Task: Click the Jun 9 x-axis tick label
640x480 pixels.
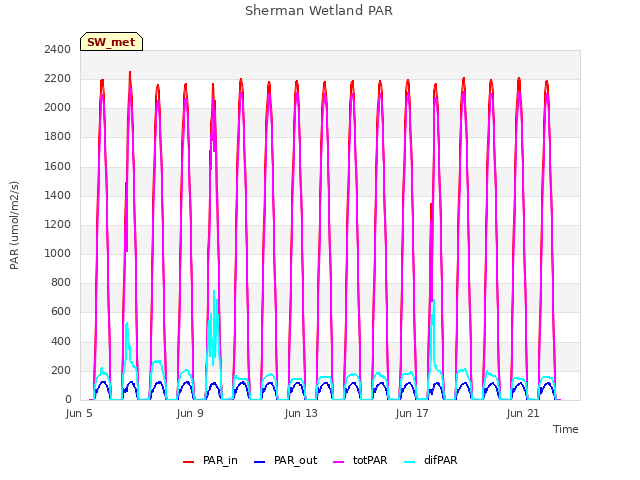Action: pos(190,413)
